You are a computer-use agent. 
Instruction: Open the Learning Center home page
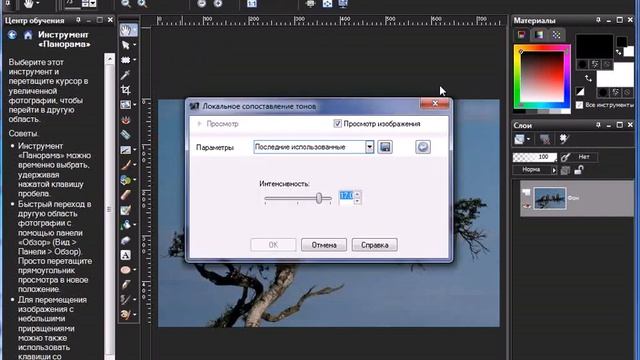tap(28, 35)
